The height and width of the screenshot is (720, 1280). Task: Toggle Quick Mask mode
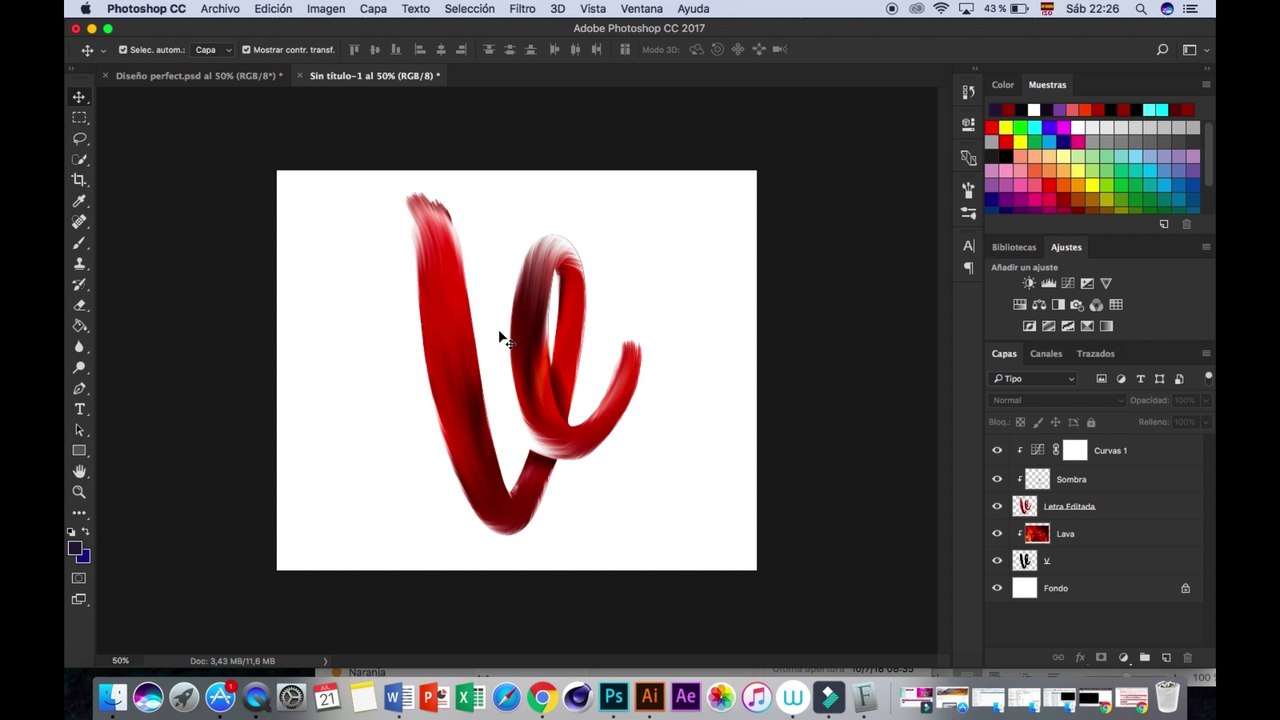coord(79,578)
